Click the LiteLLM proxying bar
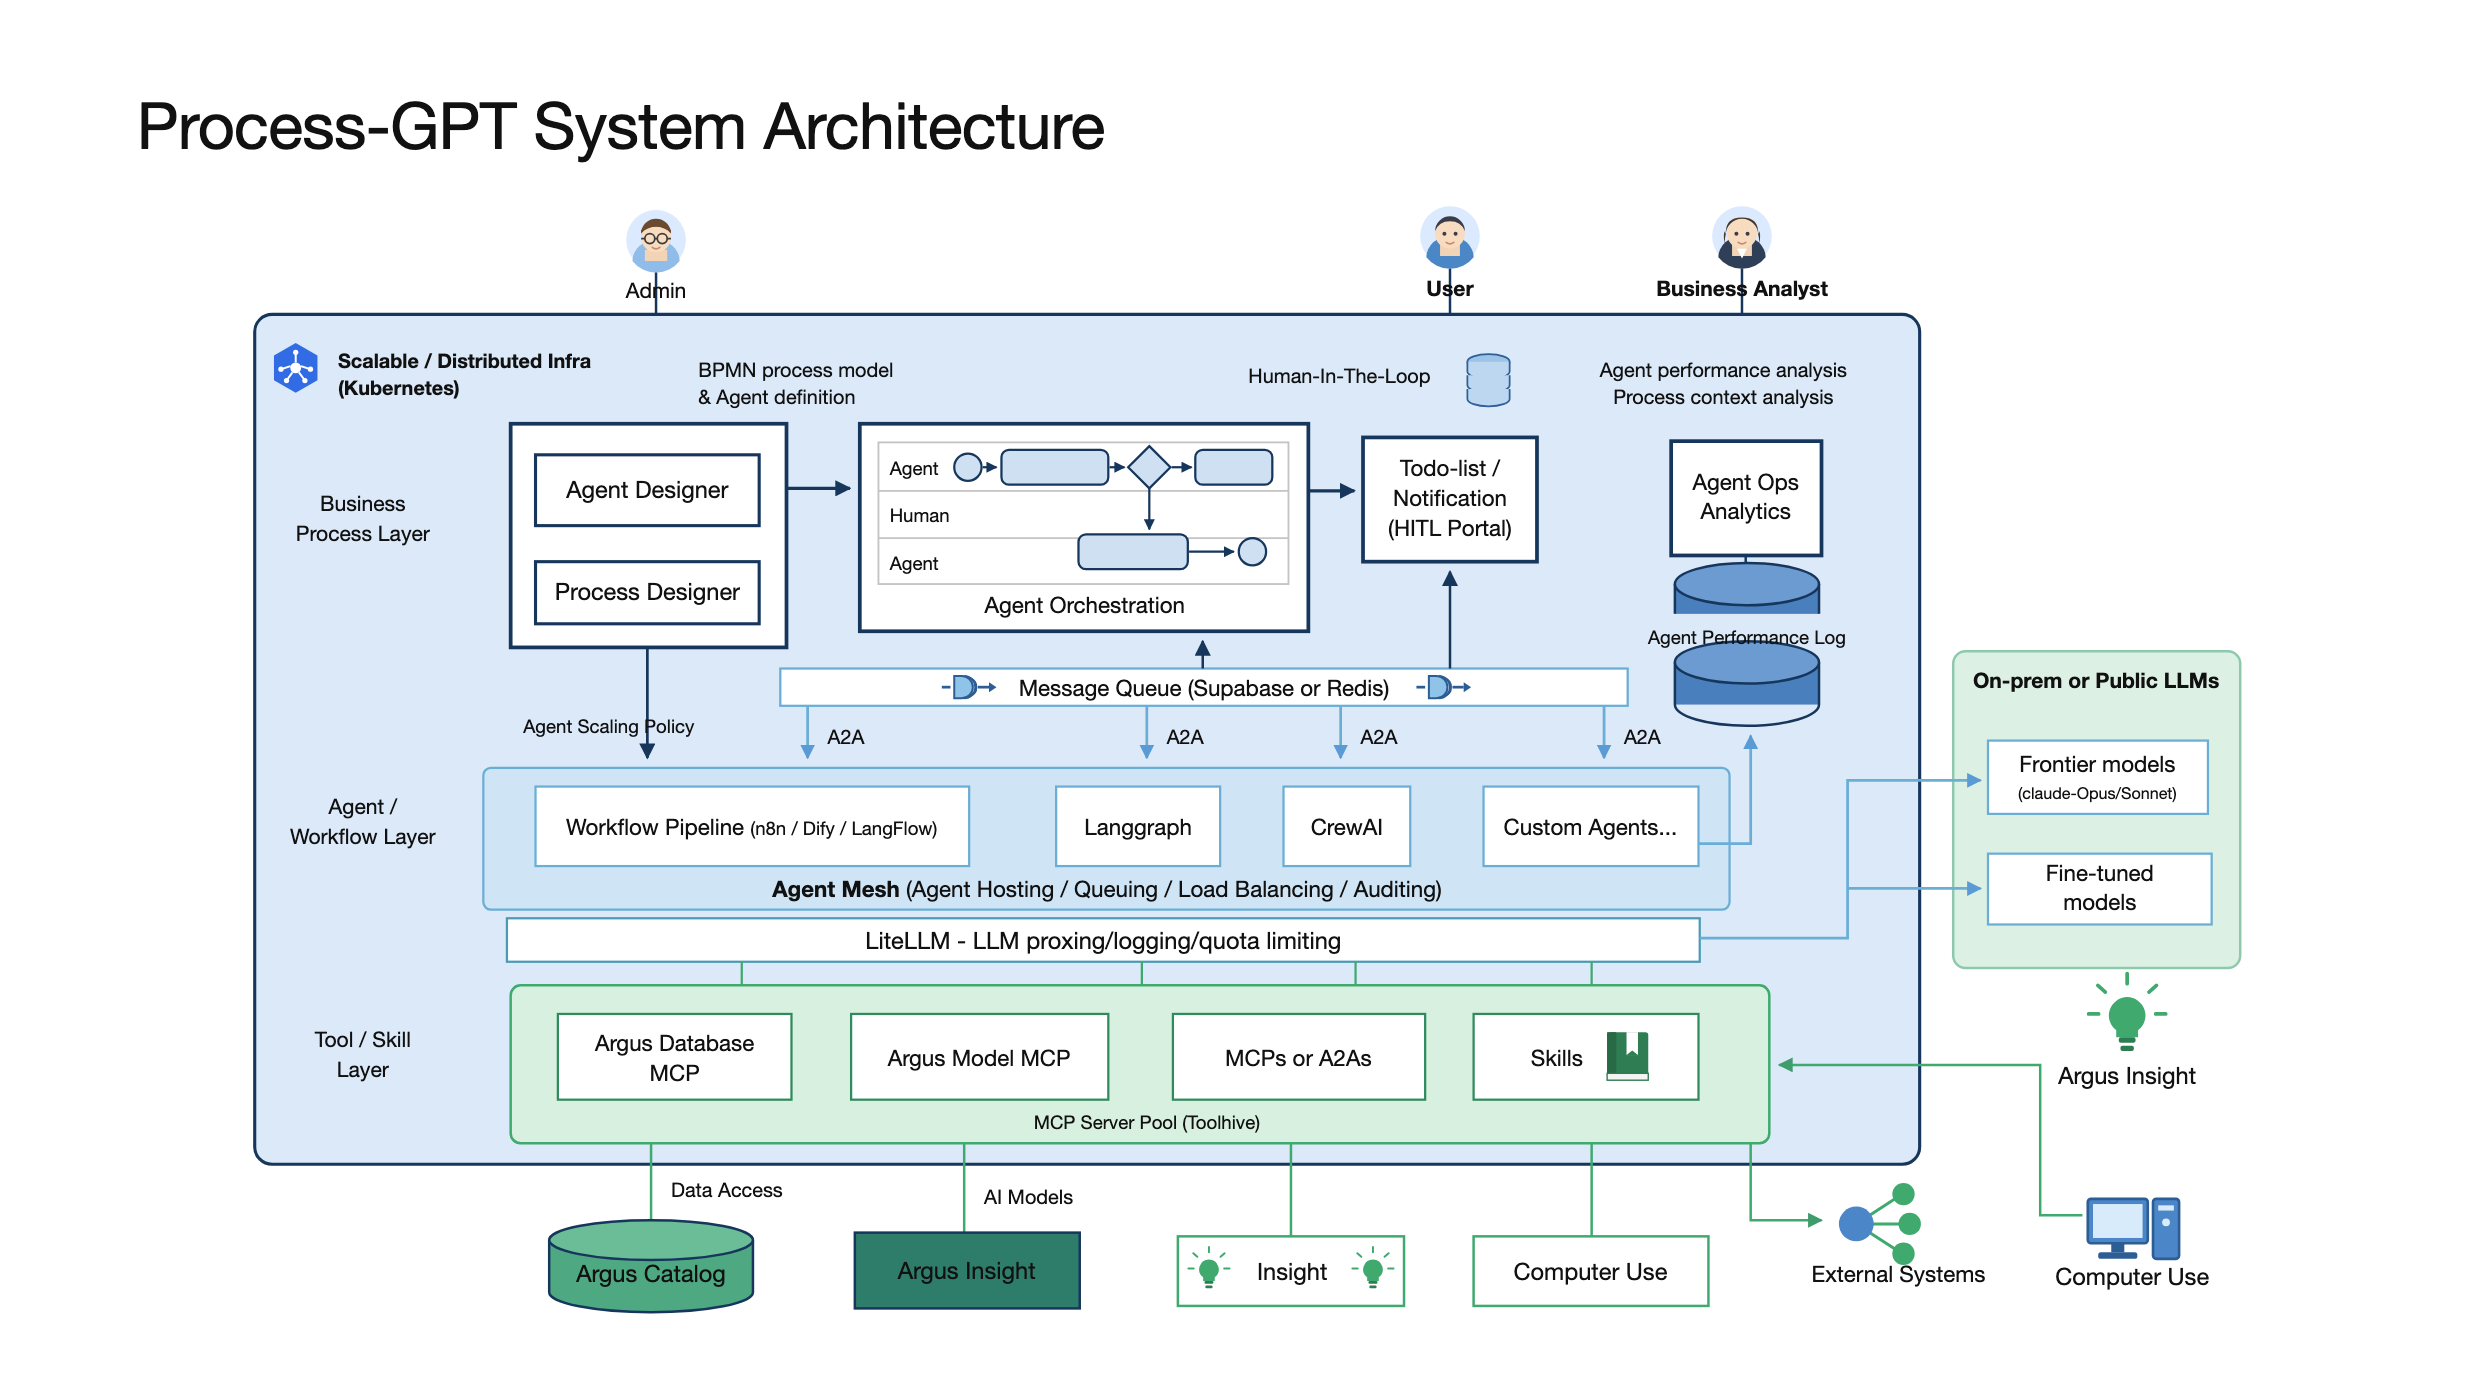 pos(1103,940)
